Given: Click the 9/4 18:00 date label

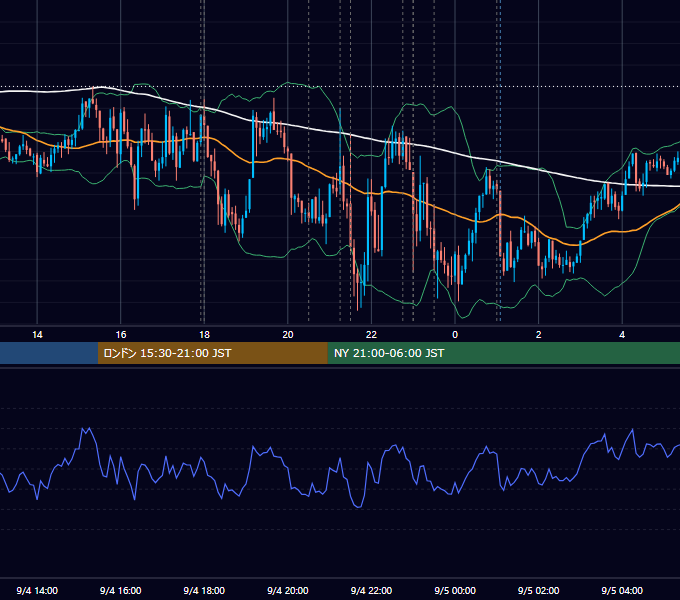Looking at the screenshot, I should coord(204,590).
